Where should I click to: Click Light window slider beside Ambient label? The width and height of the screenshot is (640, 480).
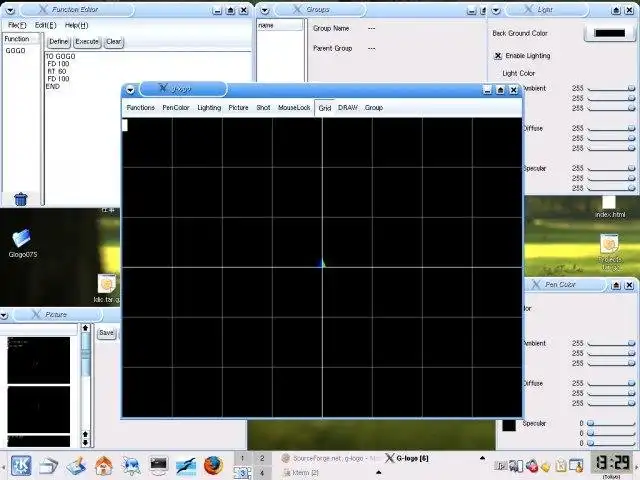pyautogui.click(x=611, y=89)
